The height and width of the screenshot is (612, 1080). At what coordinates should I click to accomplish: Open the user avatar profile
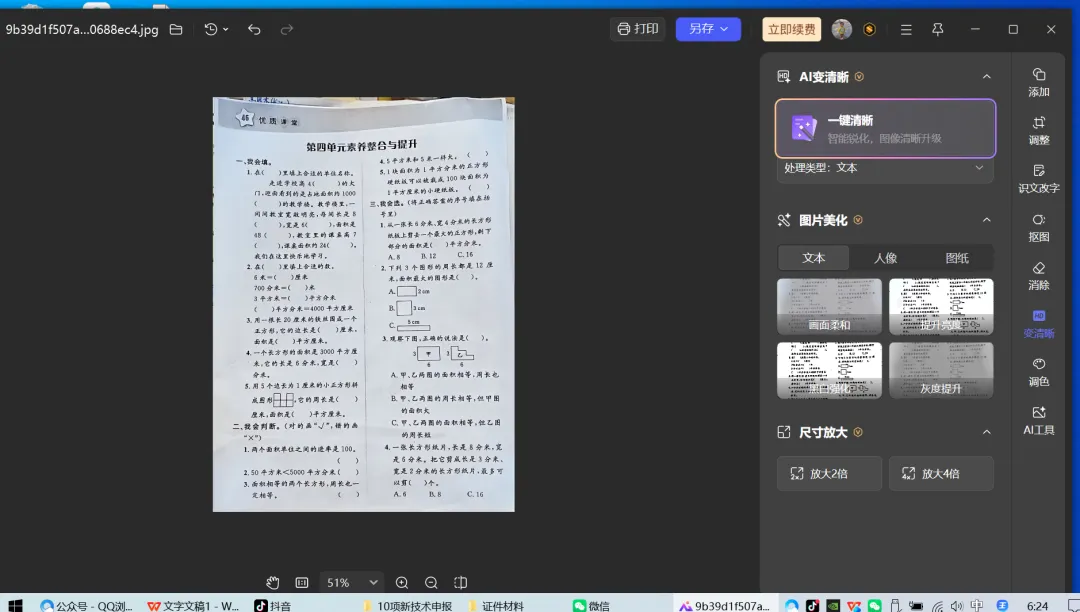pyautogui.click(x=841, y=29)
